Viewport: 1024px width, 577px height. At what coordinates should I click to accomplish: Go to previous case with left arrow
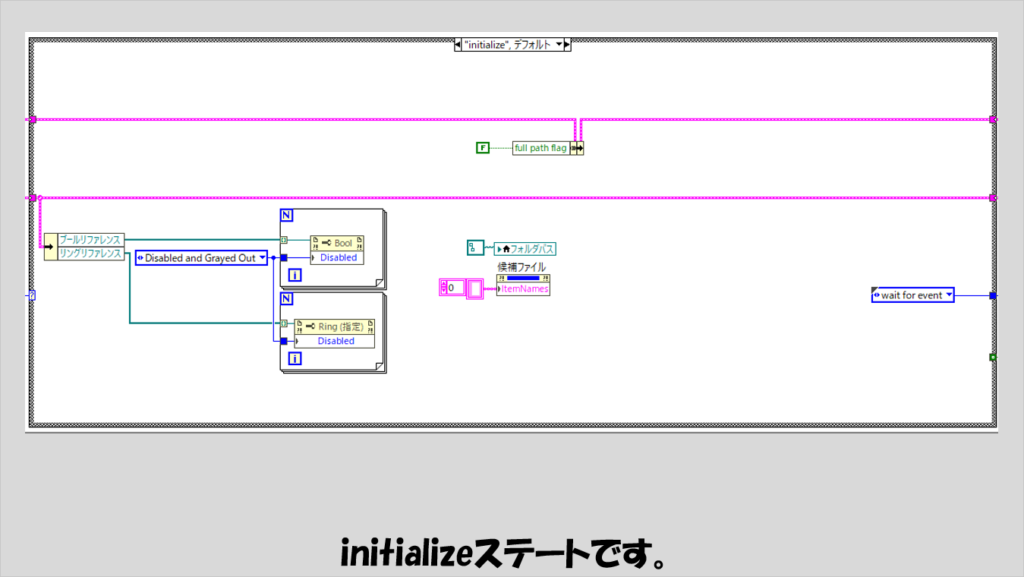point(457,44)
